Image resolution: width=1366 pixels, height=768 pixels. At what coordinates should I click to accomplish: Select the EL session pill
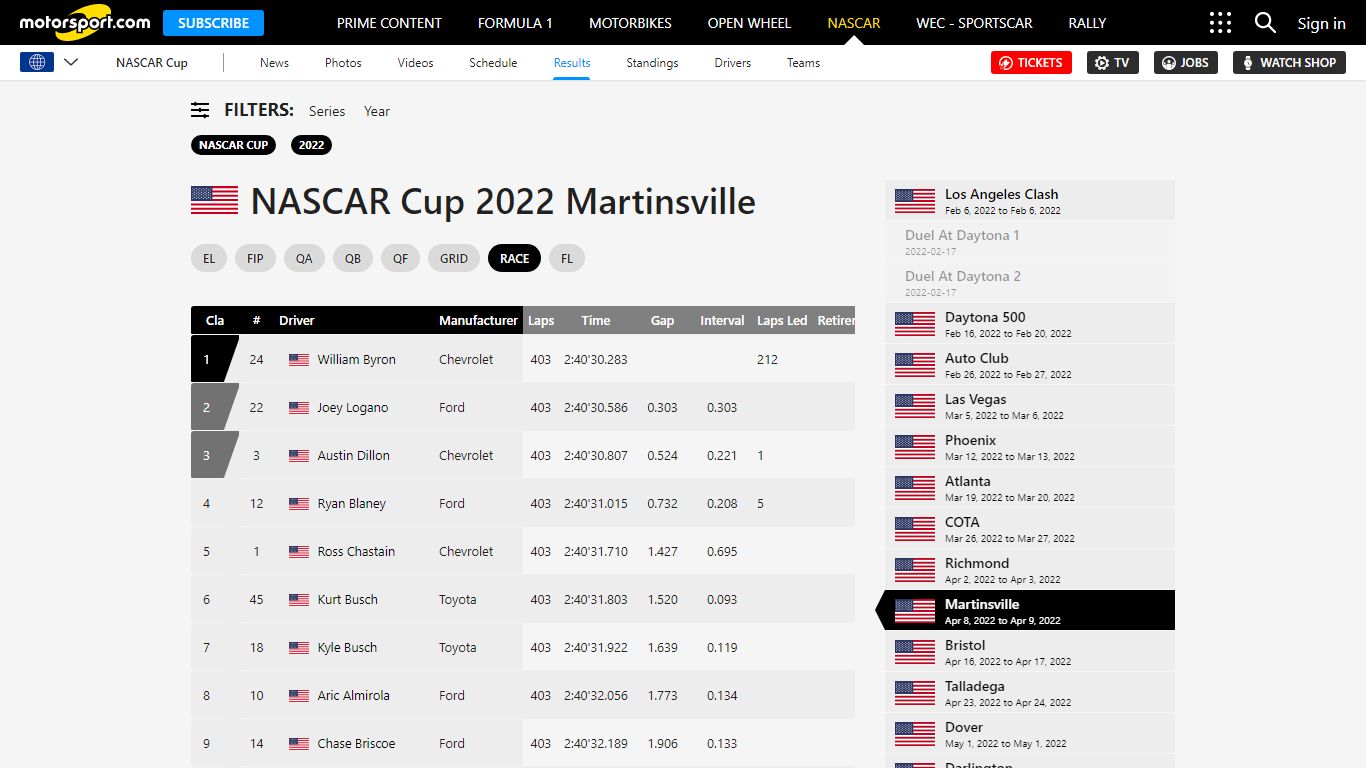(209, 258)
